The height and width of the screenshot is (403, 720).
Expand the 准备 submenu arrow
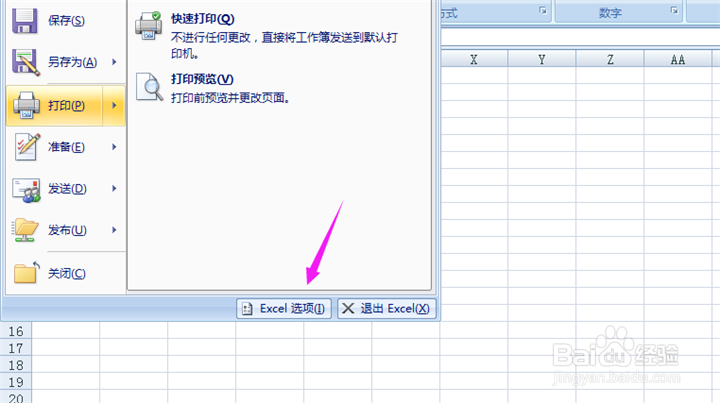(114, 147)
